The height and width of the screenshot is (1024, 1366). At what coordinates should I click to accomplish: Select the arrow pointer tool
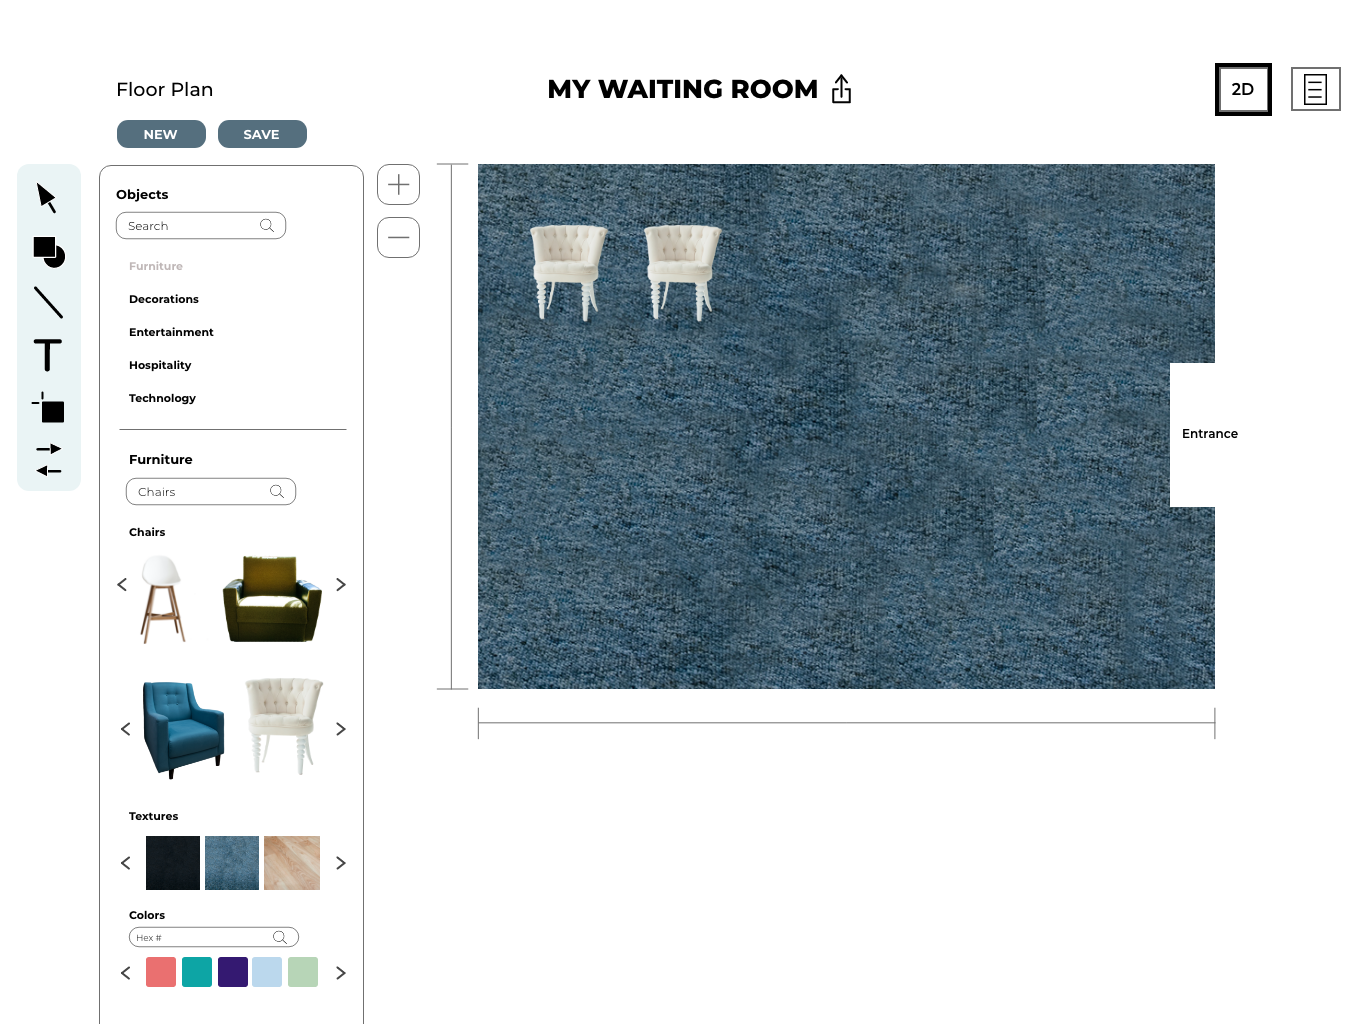click(x=47, y=198)
